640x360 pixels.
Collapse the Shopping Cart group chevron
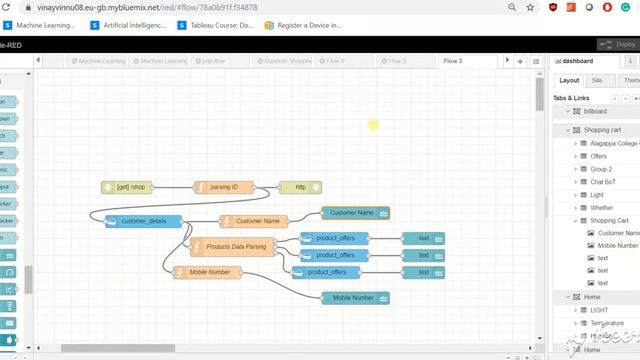576,221
